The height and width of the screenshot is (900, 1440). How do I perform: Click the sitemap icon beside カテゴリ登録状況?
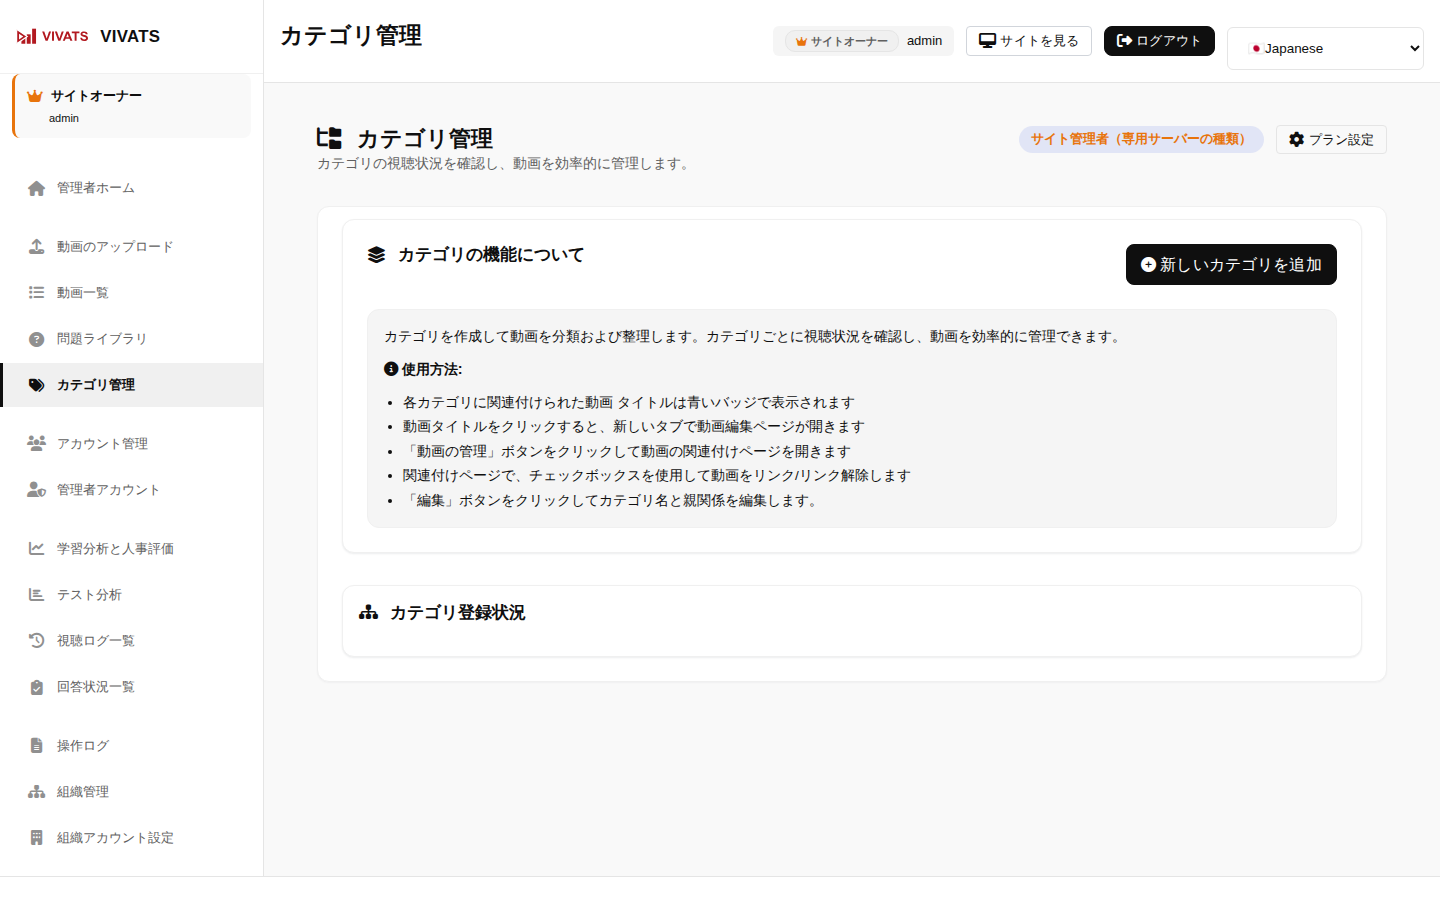[369, 612]
